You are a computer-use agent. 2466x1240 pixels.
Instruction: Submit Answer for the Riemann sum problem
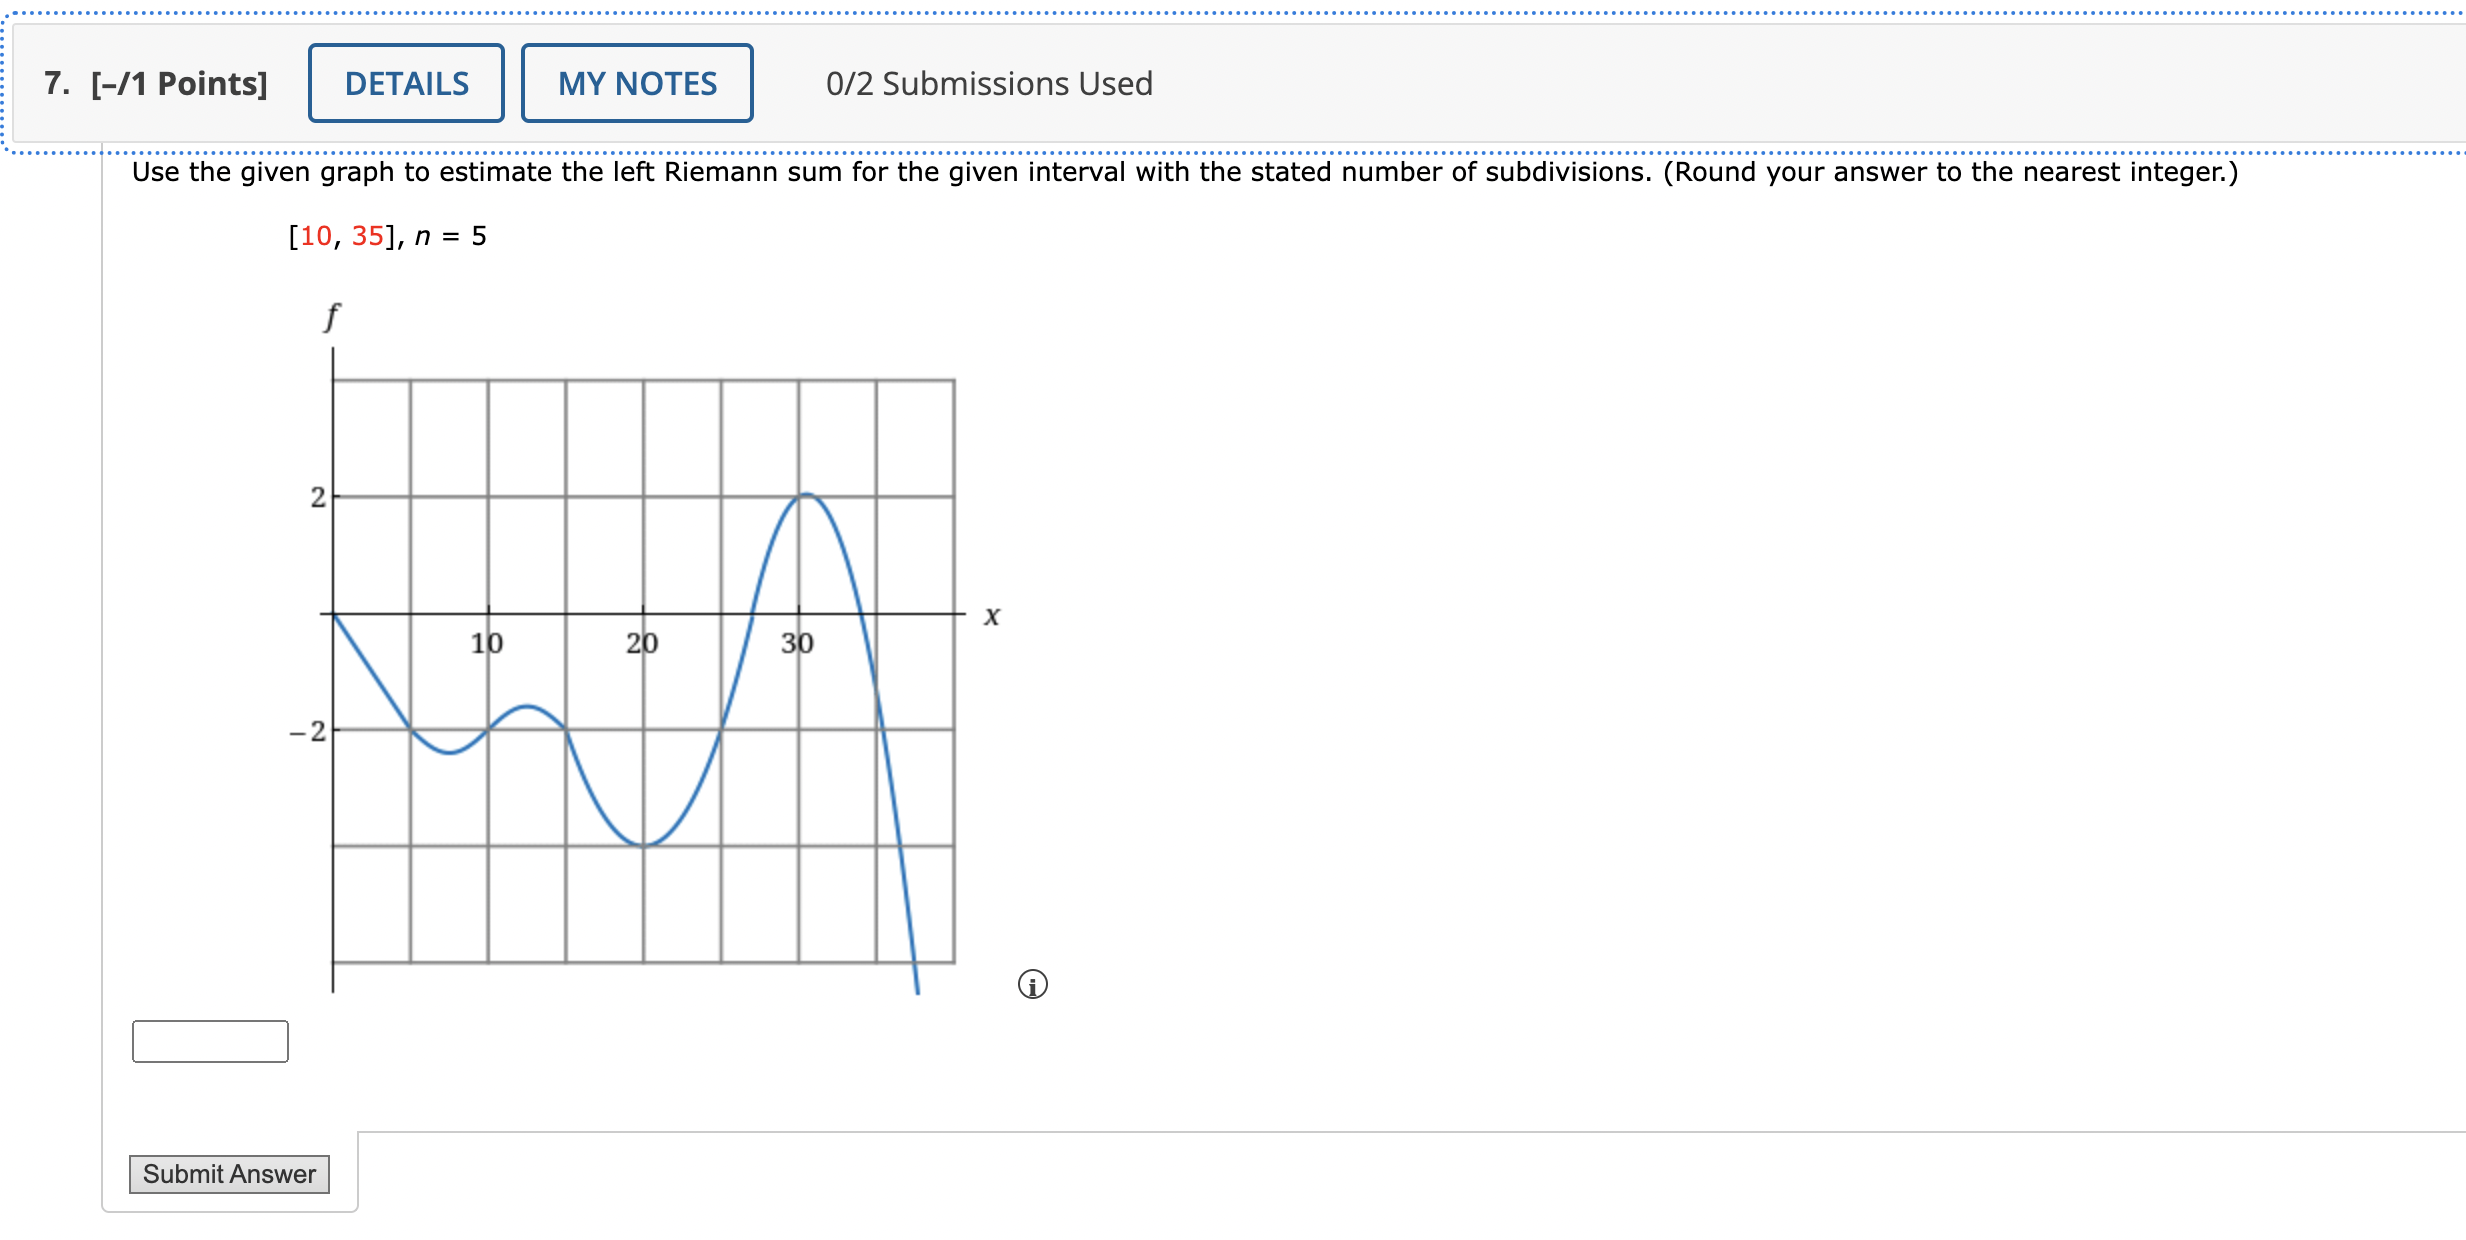click(229, 1174)
